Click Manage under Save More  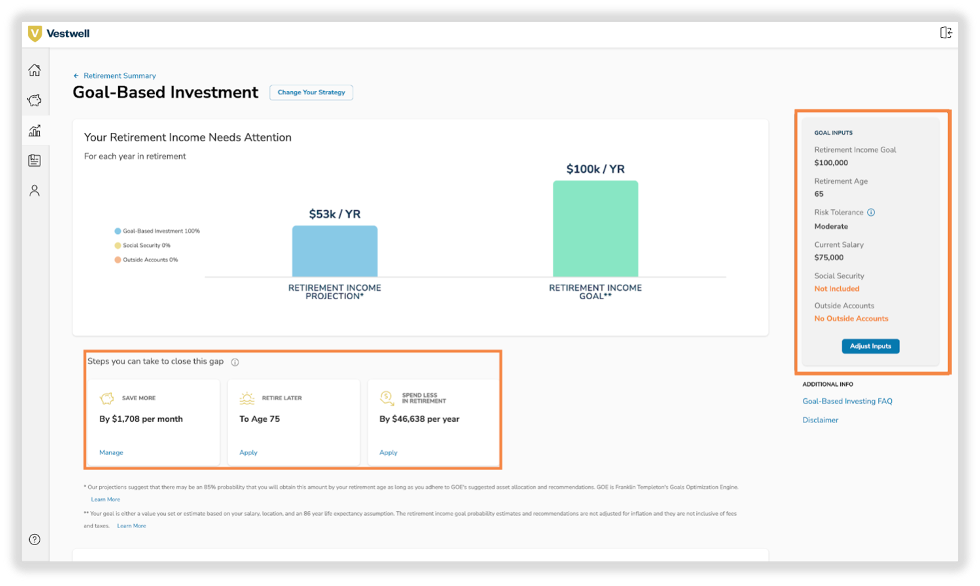tap(110, 452)
